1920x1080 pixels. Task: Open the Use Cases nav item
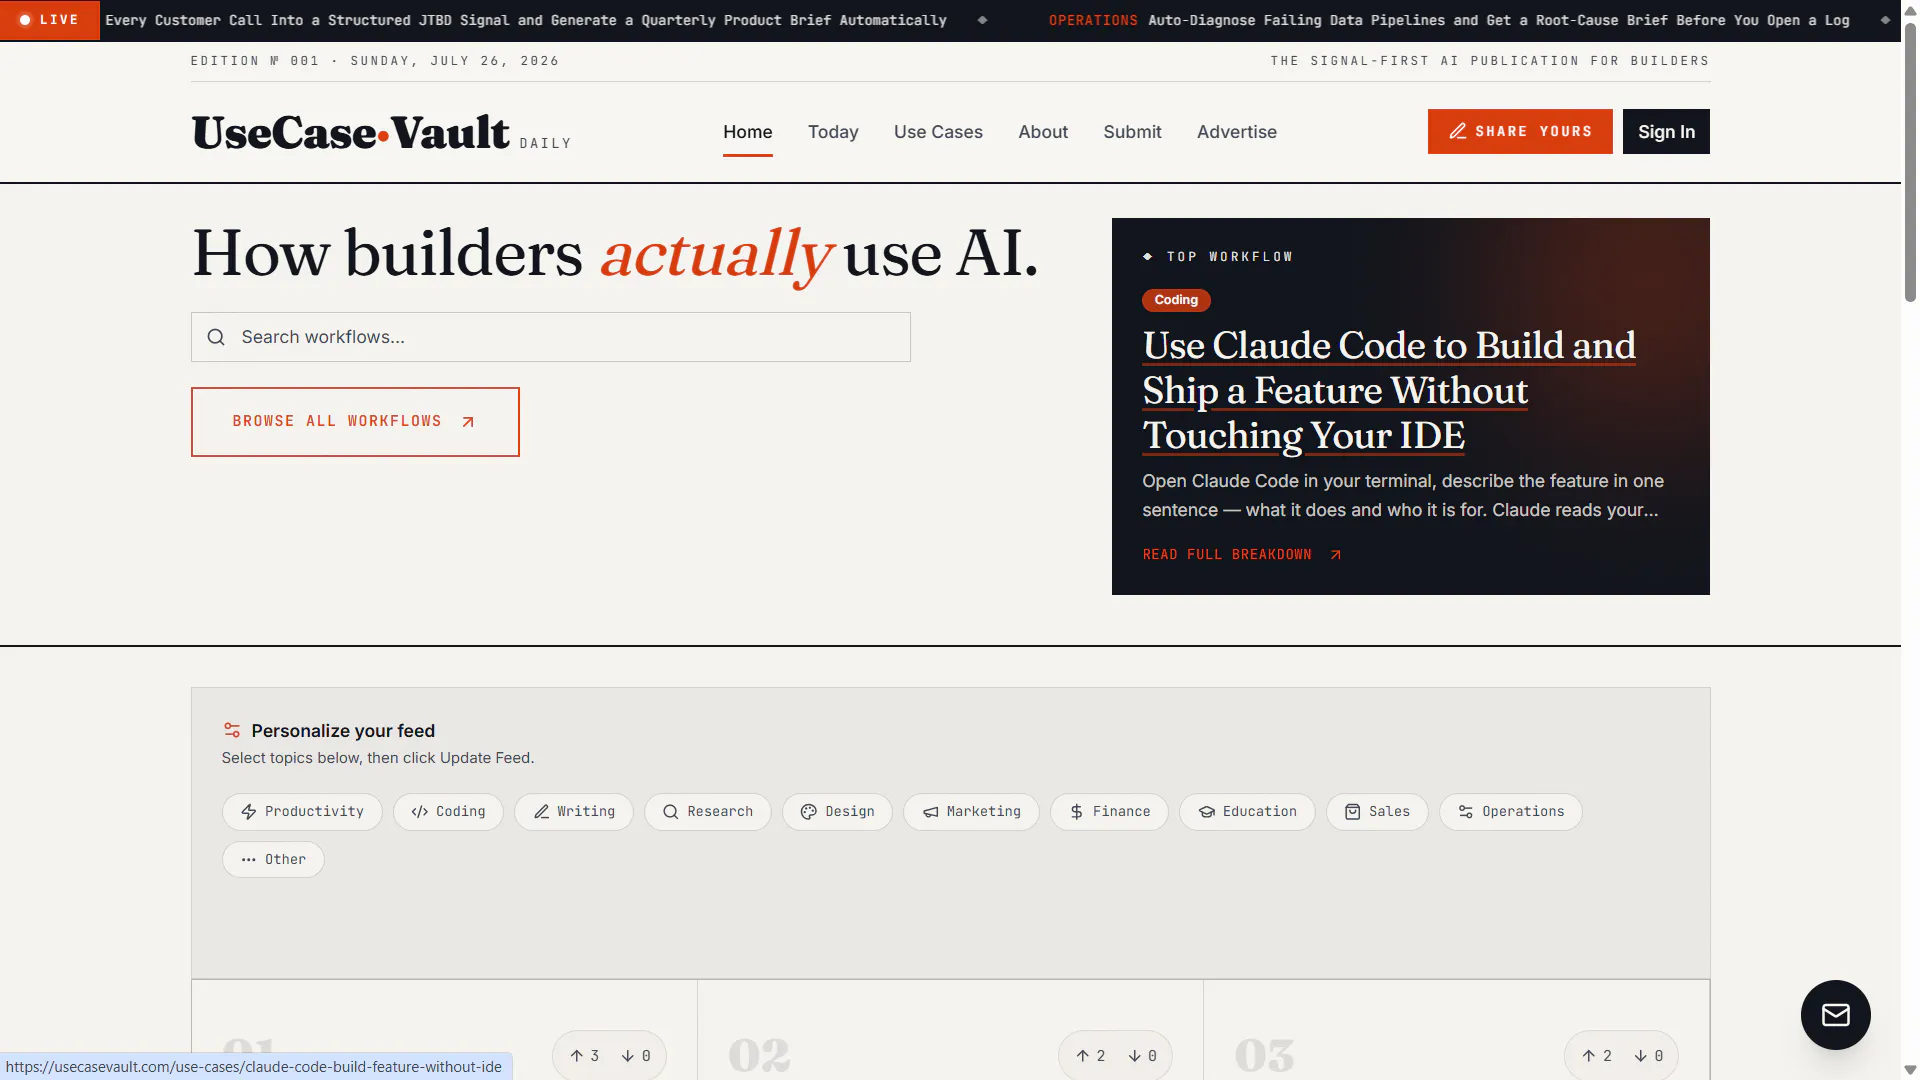(938, 132)
